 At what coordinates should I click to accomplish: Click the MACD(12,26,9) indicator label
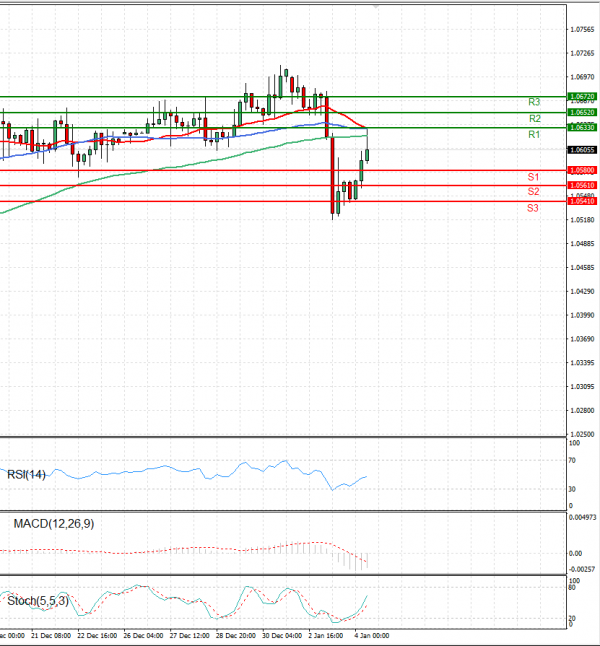click(54, 524)
